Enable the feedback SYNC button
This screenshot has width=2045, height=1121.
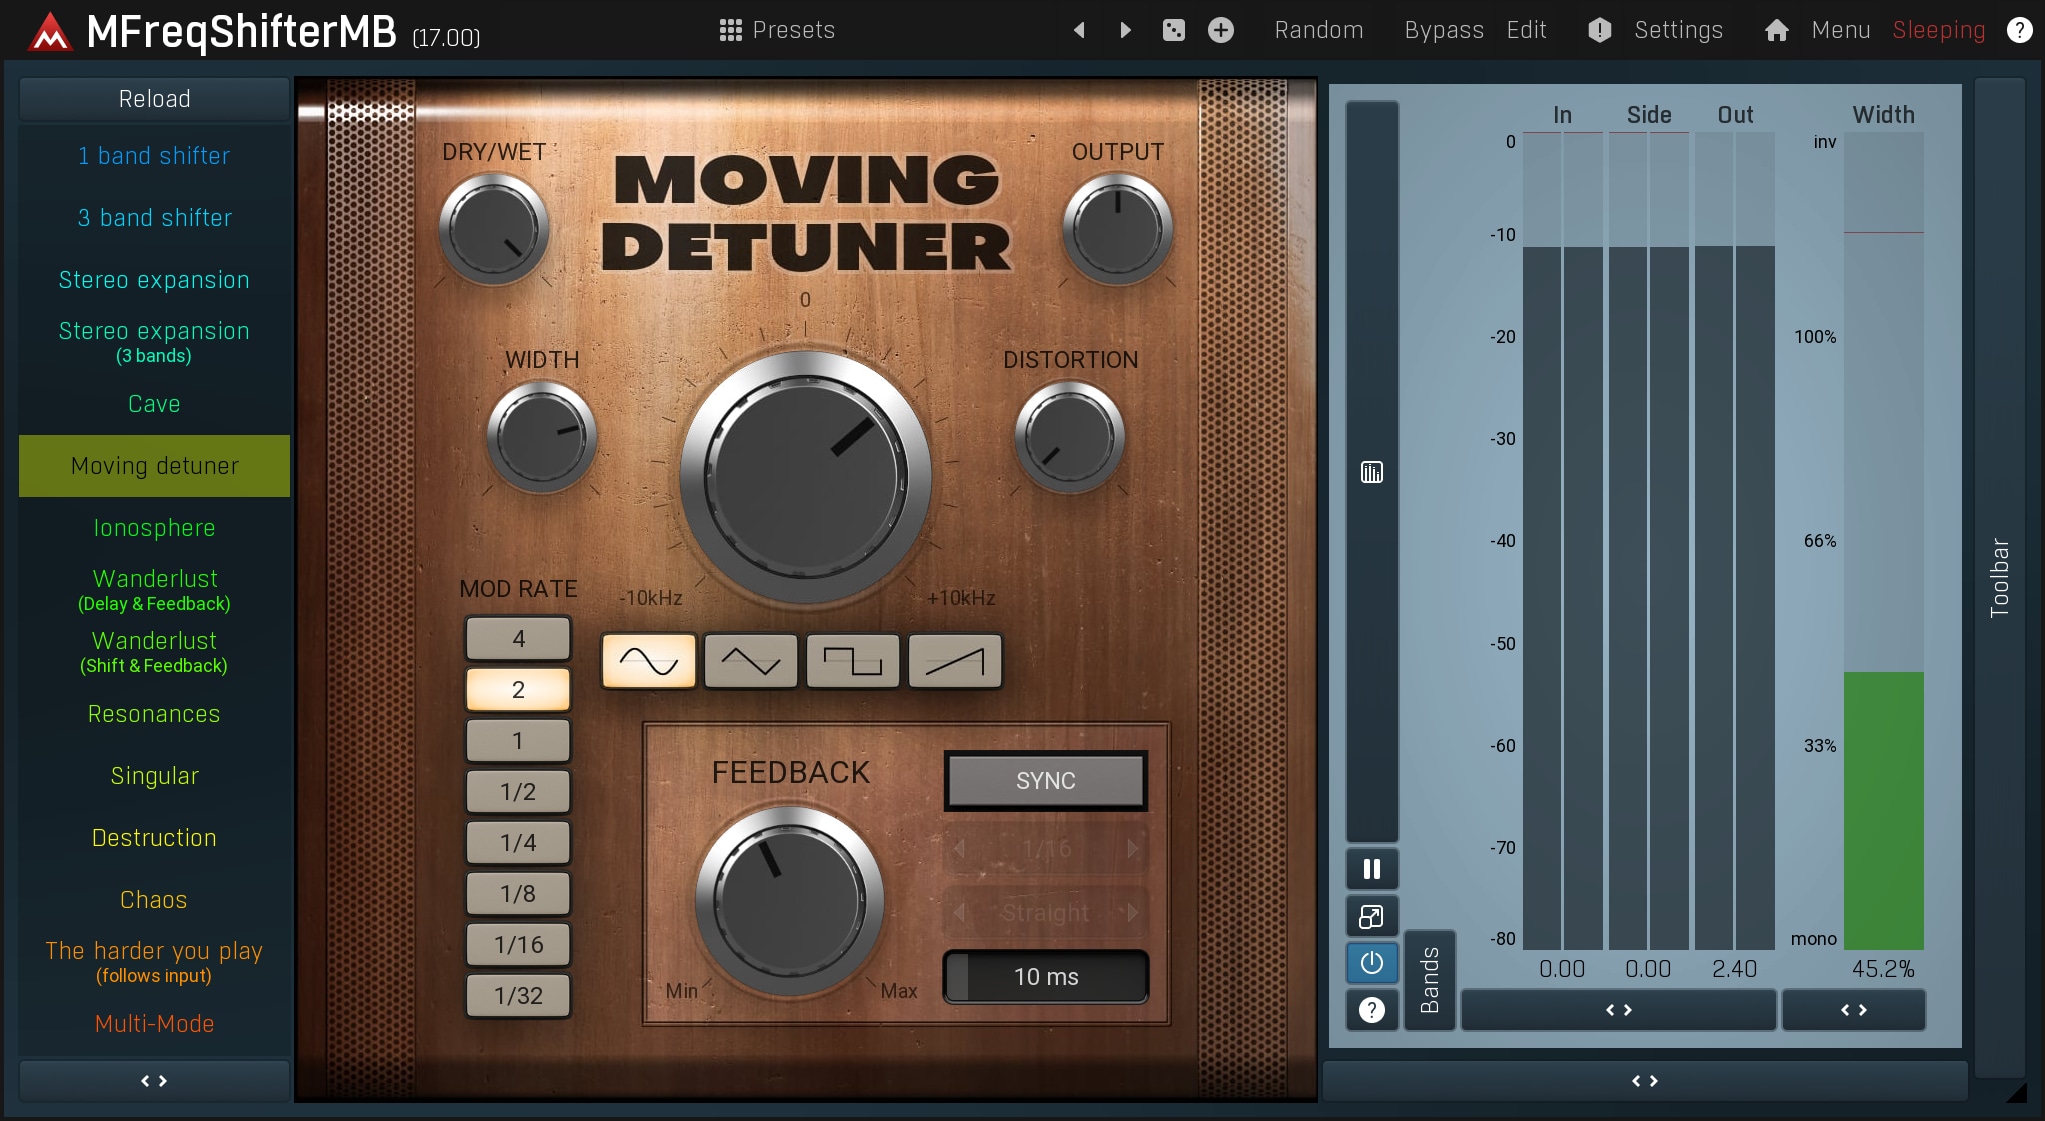point(1045,781)
